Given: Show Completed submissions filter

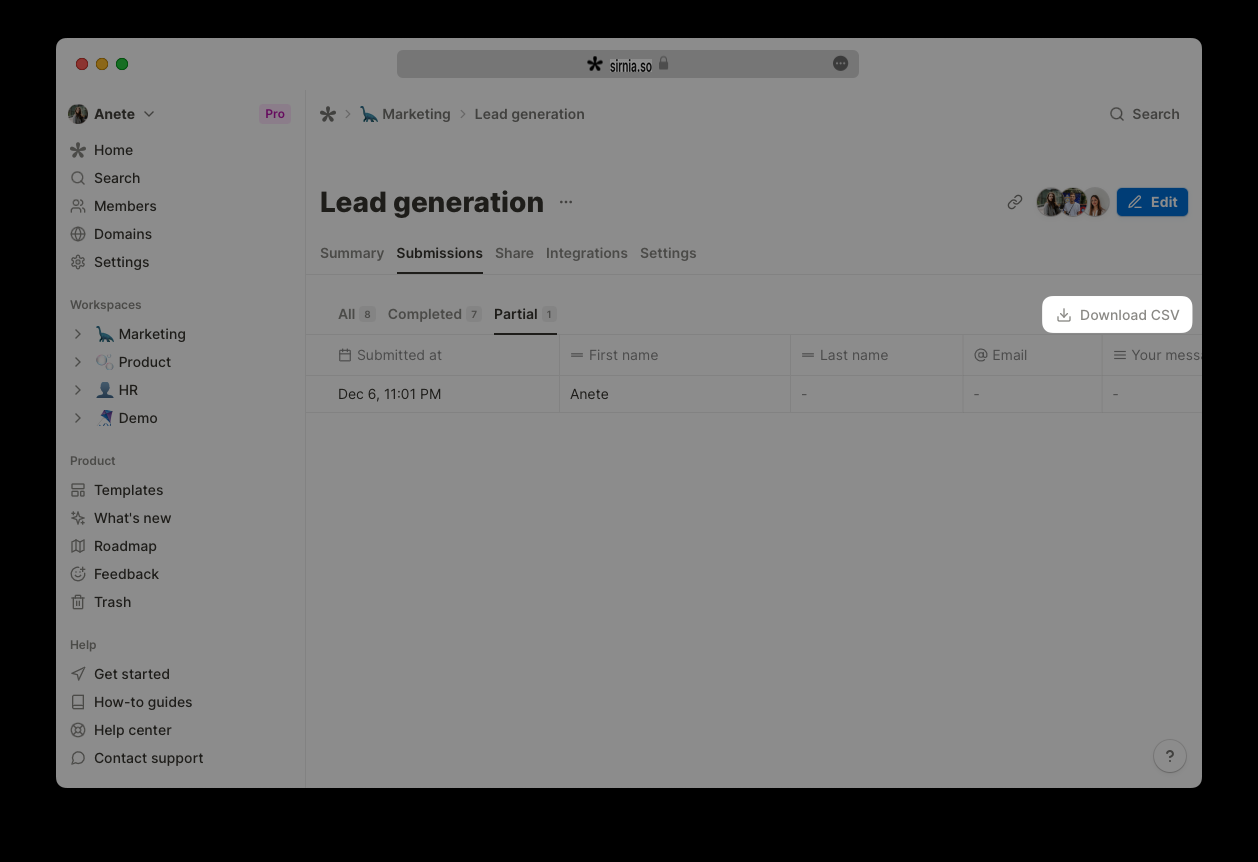Looking at the screenshot, I should [434, 314].
